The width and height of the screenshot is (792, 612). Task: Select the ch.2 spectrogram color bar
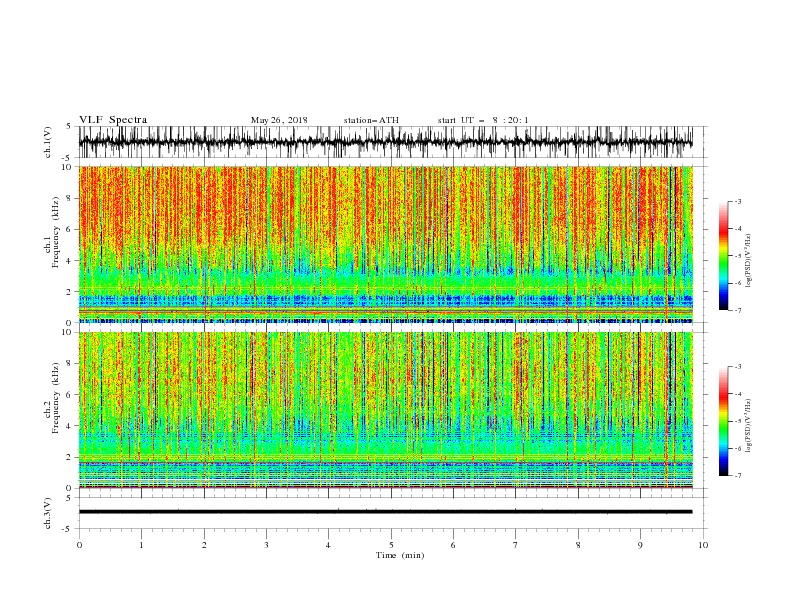coord(723,421)
